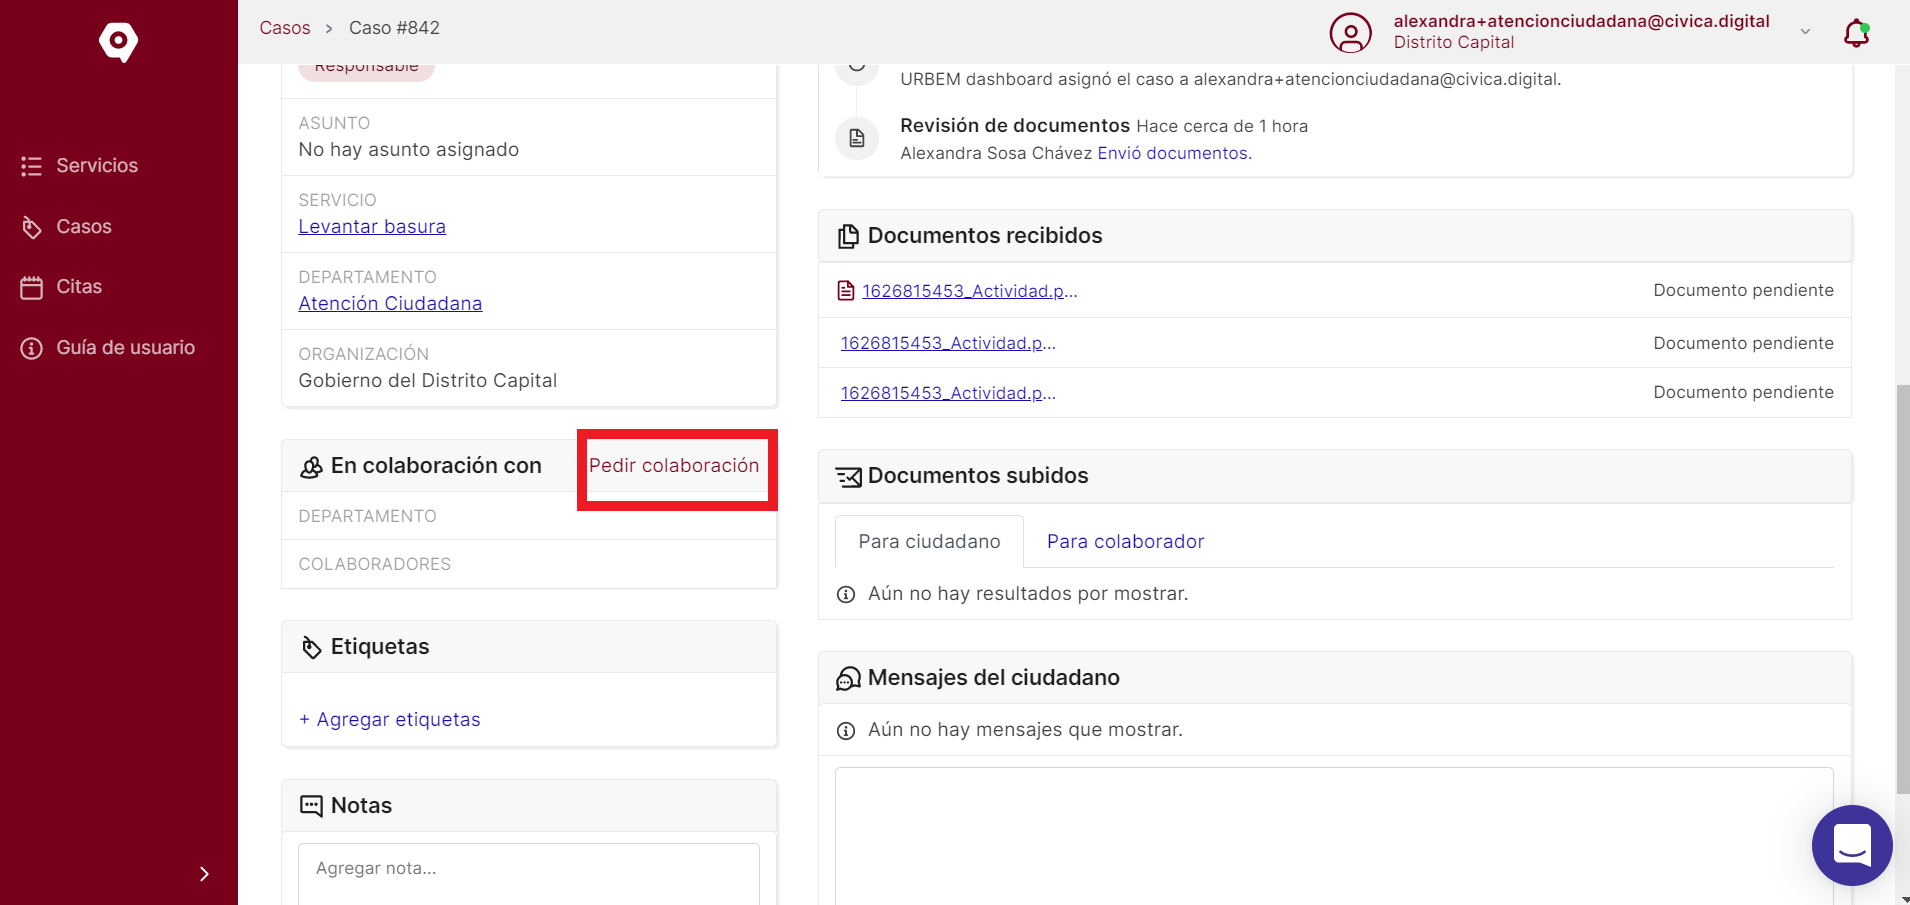Click the Mensajes del ciudadano chat icon
This screenshot has height=905, width=1910.
848,679
